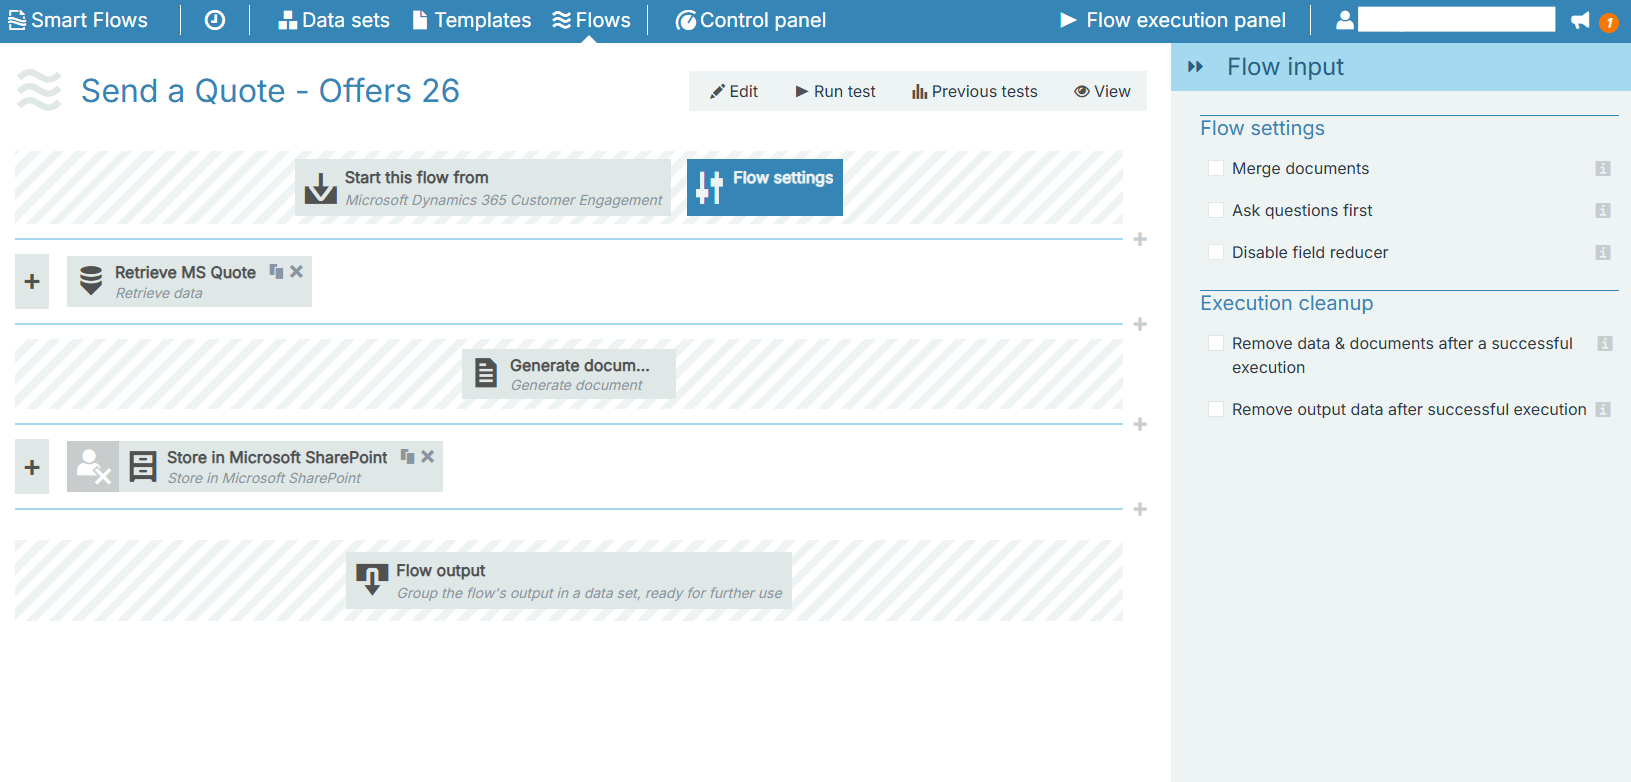
Task: Tick Remove output data after successful execution
Action: tap(1216, 409)
